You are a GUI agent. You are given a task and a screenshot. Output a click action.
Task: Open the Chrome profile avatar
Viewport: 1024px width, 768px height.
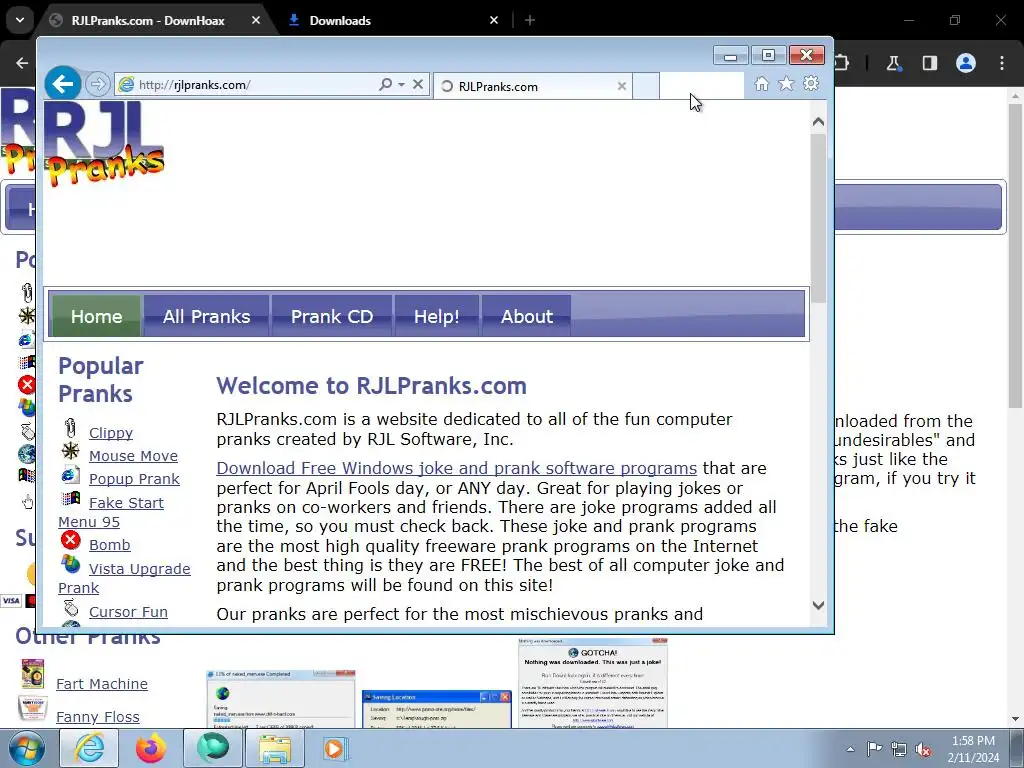[x=966, y=63]
